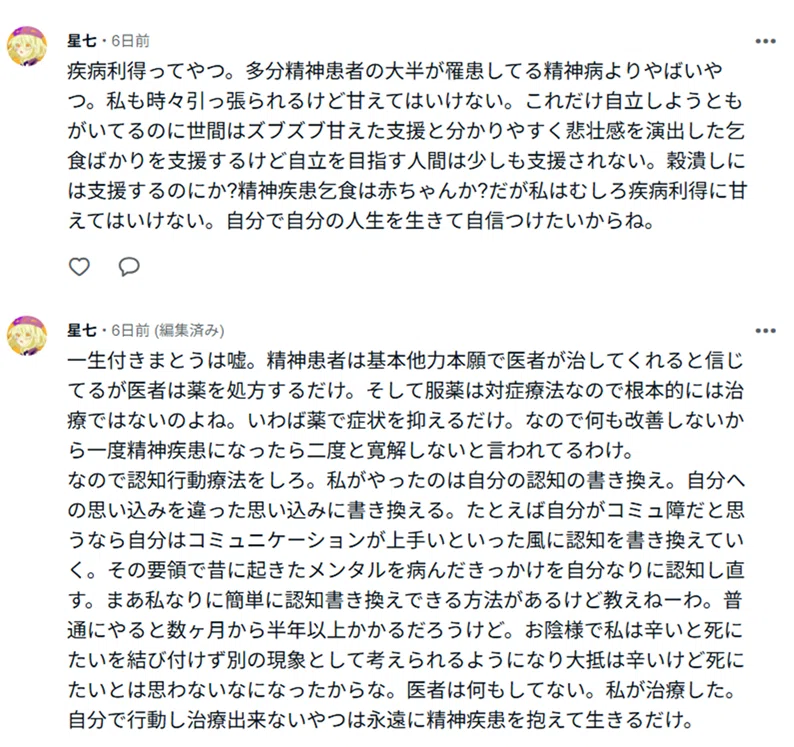794x747 pixels.
Task: Open the first post's 星七 avatar
Action: click(x=27, y=46)
